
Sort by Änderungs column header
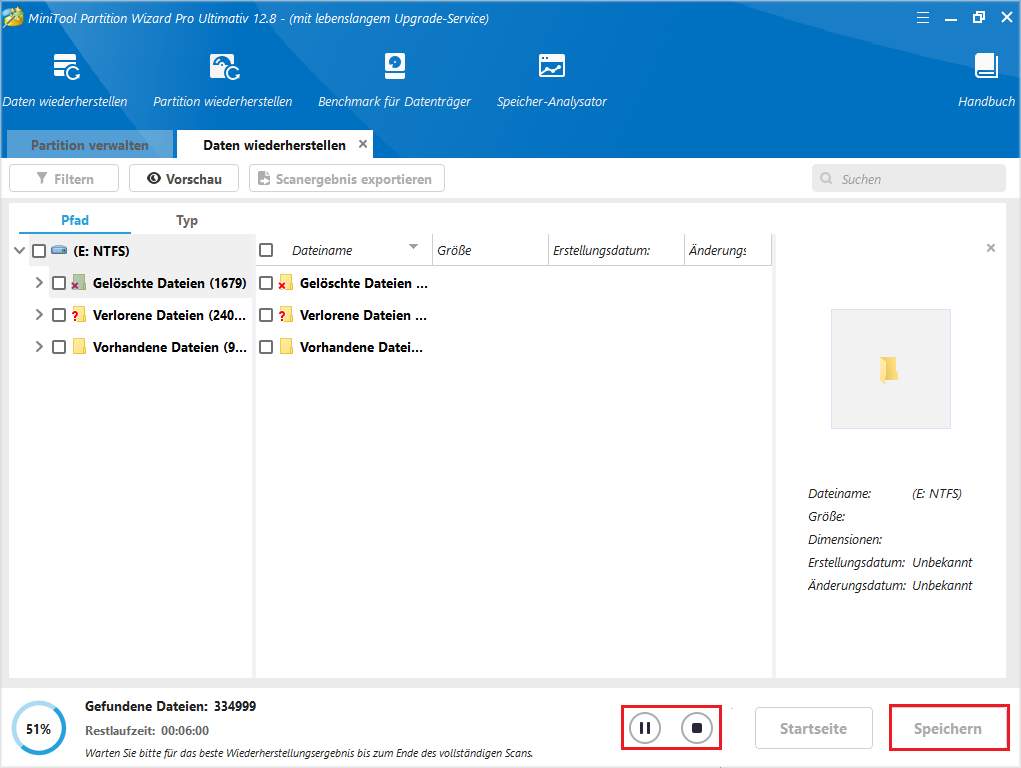(728, 250)
